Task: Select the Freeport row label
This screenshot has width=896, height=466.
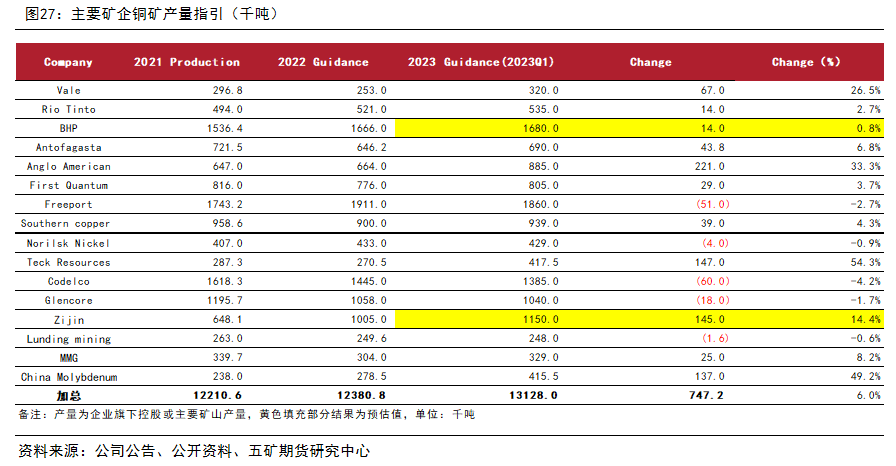Action: point(69,204)
